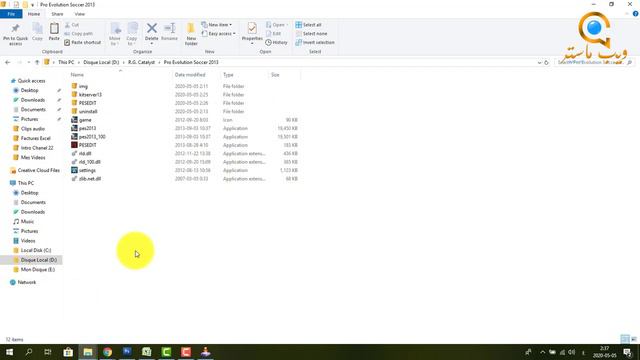This screenshot has width=640, height=360.
Task: Click Paste shortcut in ribbon
Action: [x=82, y=42]
